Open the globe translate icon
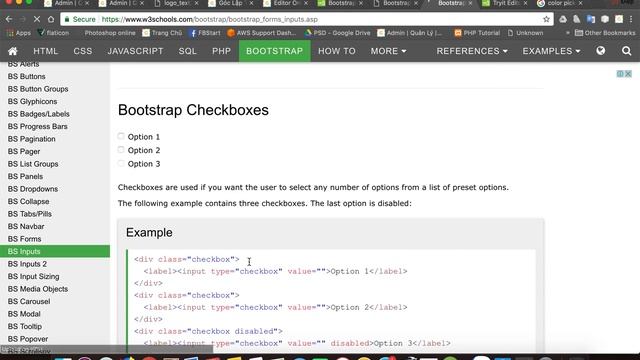 600,51
